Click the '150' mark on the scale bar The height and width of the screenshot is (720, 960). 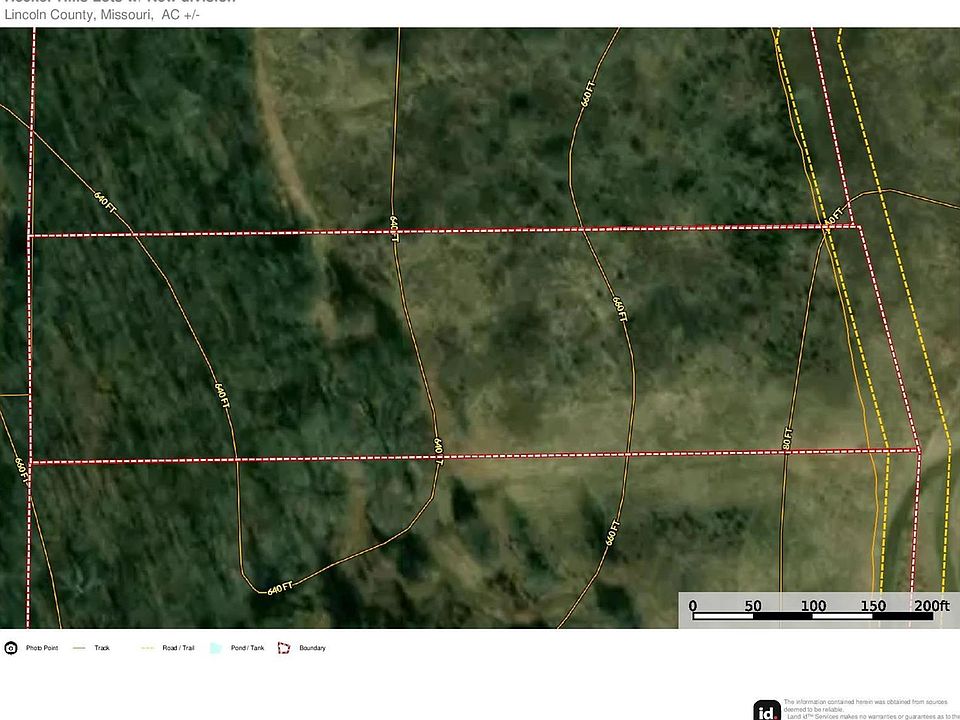pos(873,606)
